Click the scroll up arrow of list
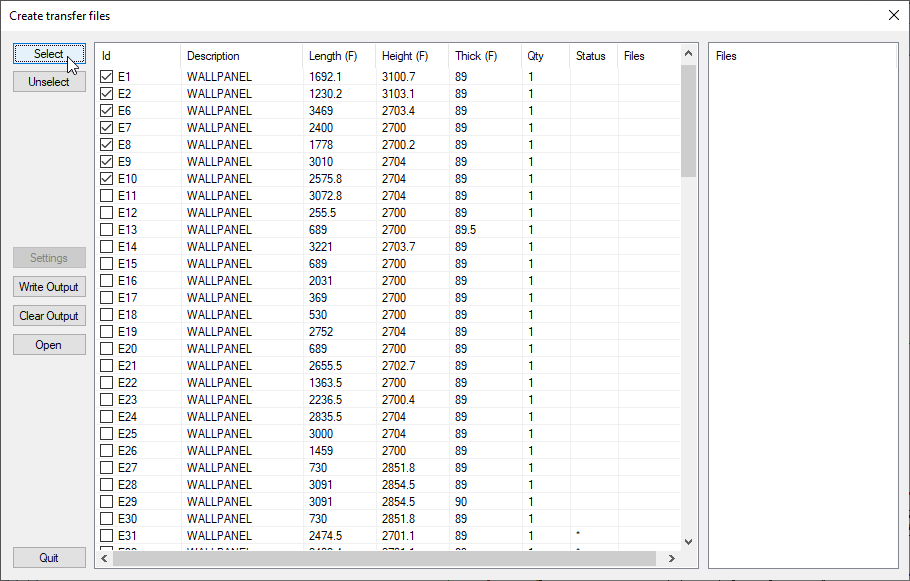910x581 pixels. [688, 52]
